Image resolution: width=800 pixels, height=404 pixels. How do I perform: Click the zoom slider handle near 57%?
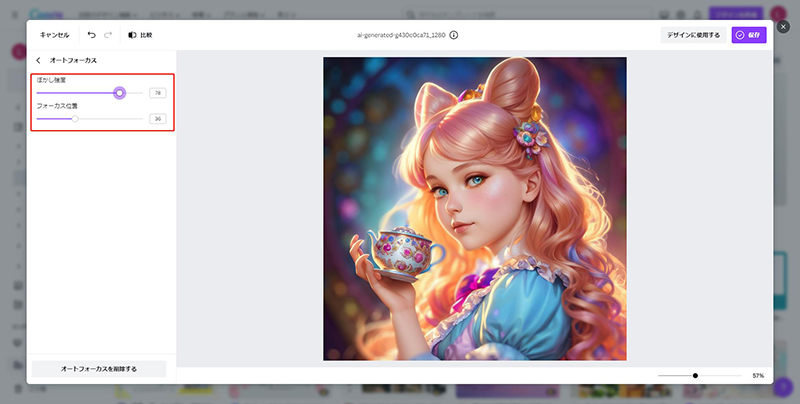pos(695,376)
